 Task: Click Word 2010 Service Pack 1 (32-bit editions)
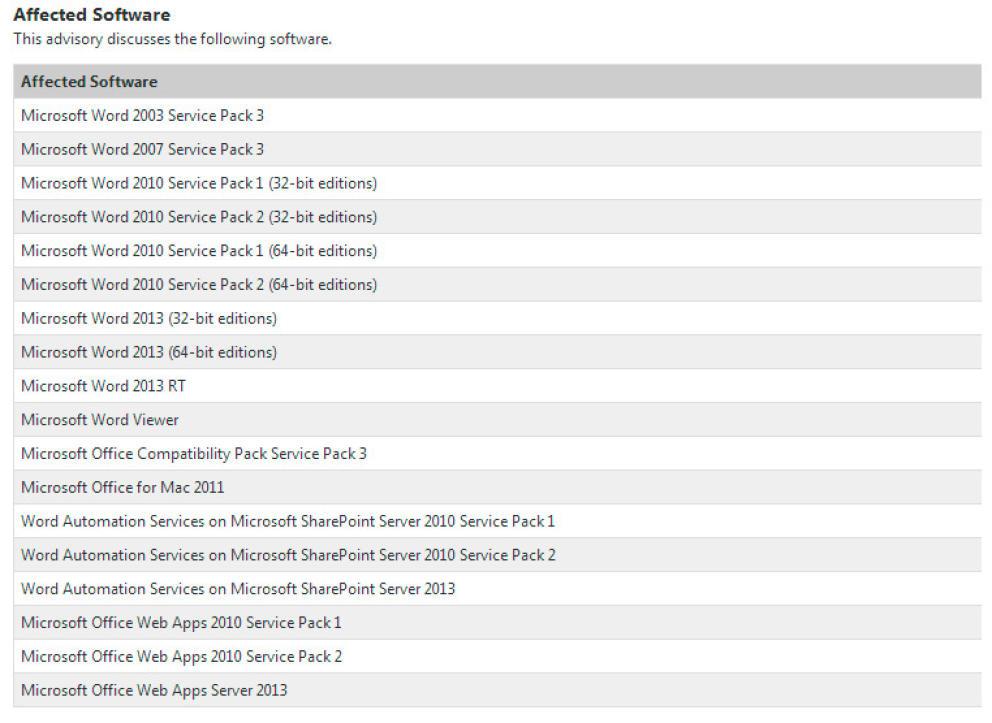199,184
